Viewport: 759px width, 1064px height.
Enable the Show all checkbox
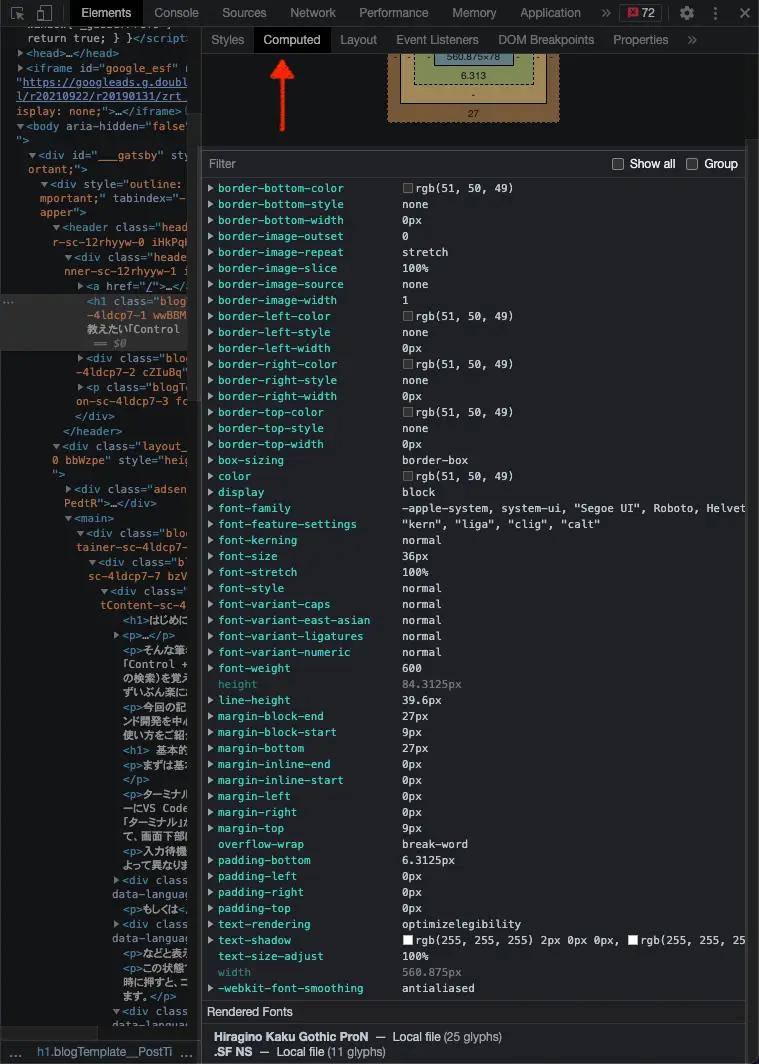click(618, 164)
